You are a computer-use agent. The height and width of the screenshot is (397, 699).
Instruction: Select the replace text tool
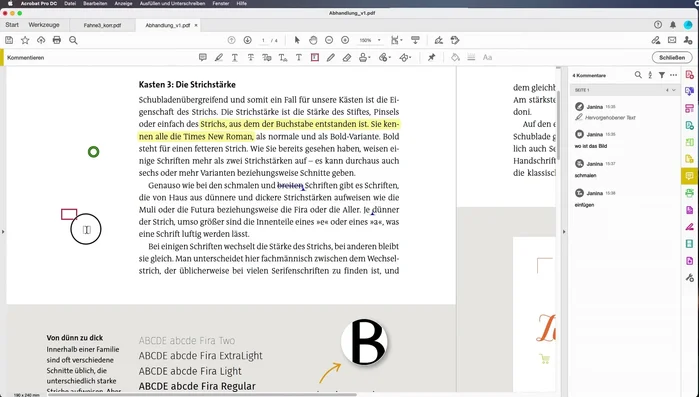267,57
